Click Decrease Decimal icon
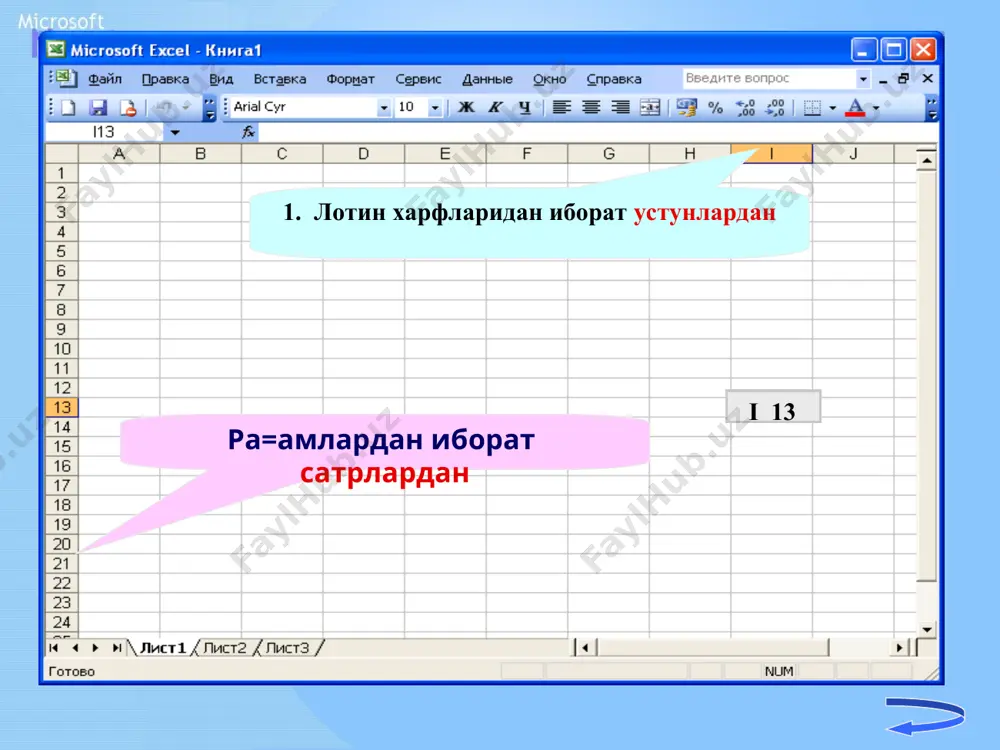 775,107
